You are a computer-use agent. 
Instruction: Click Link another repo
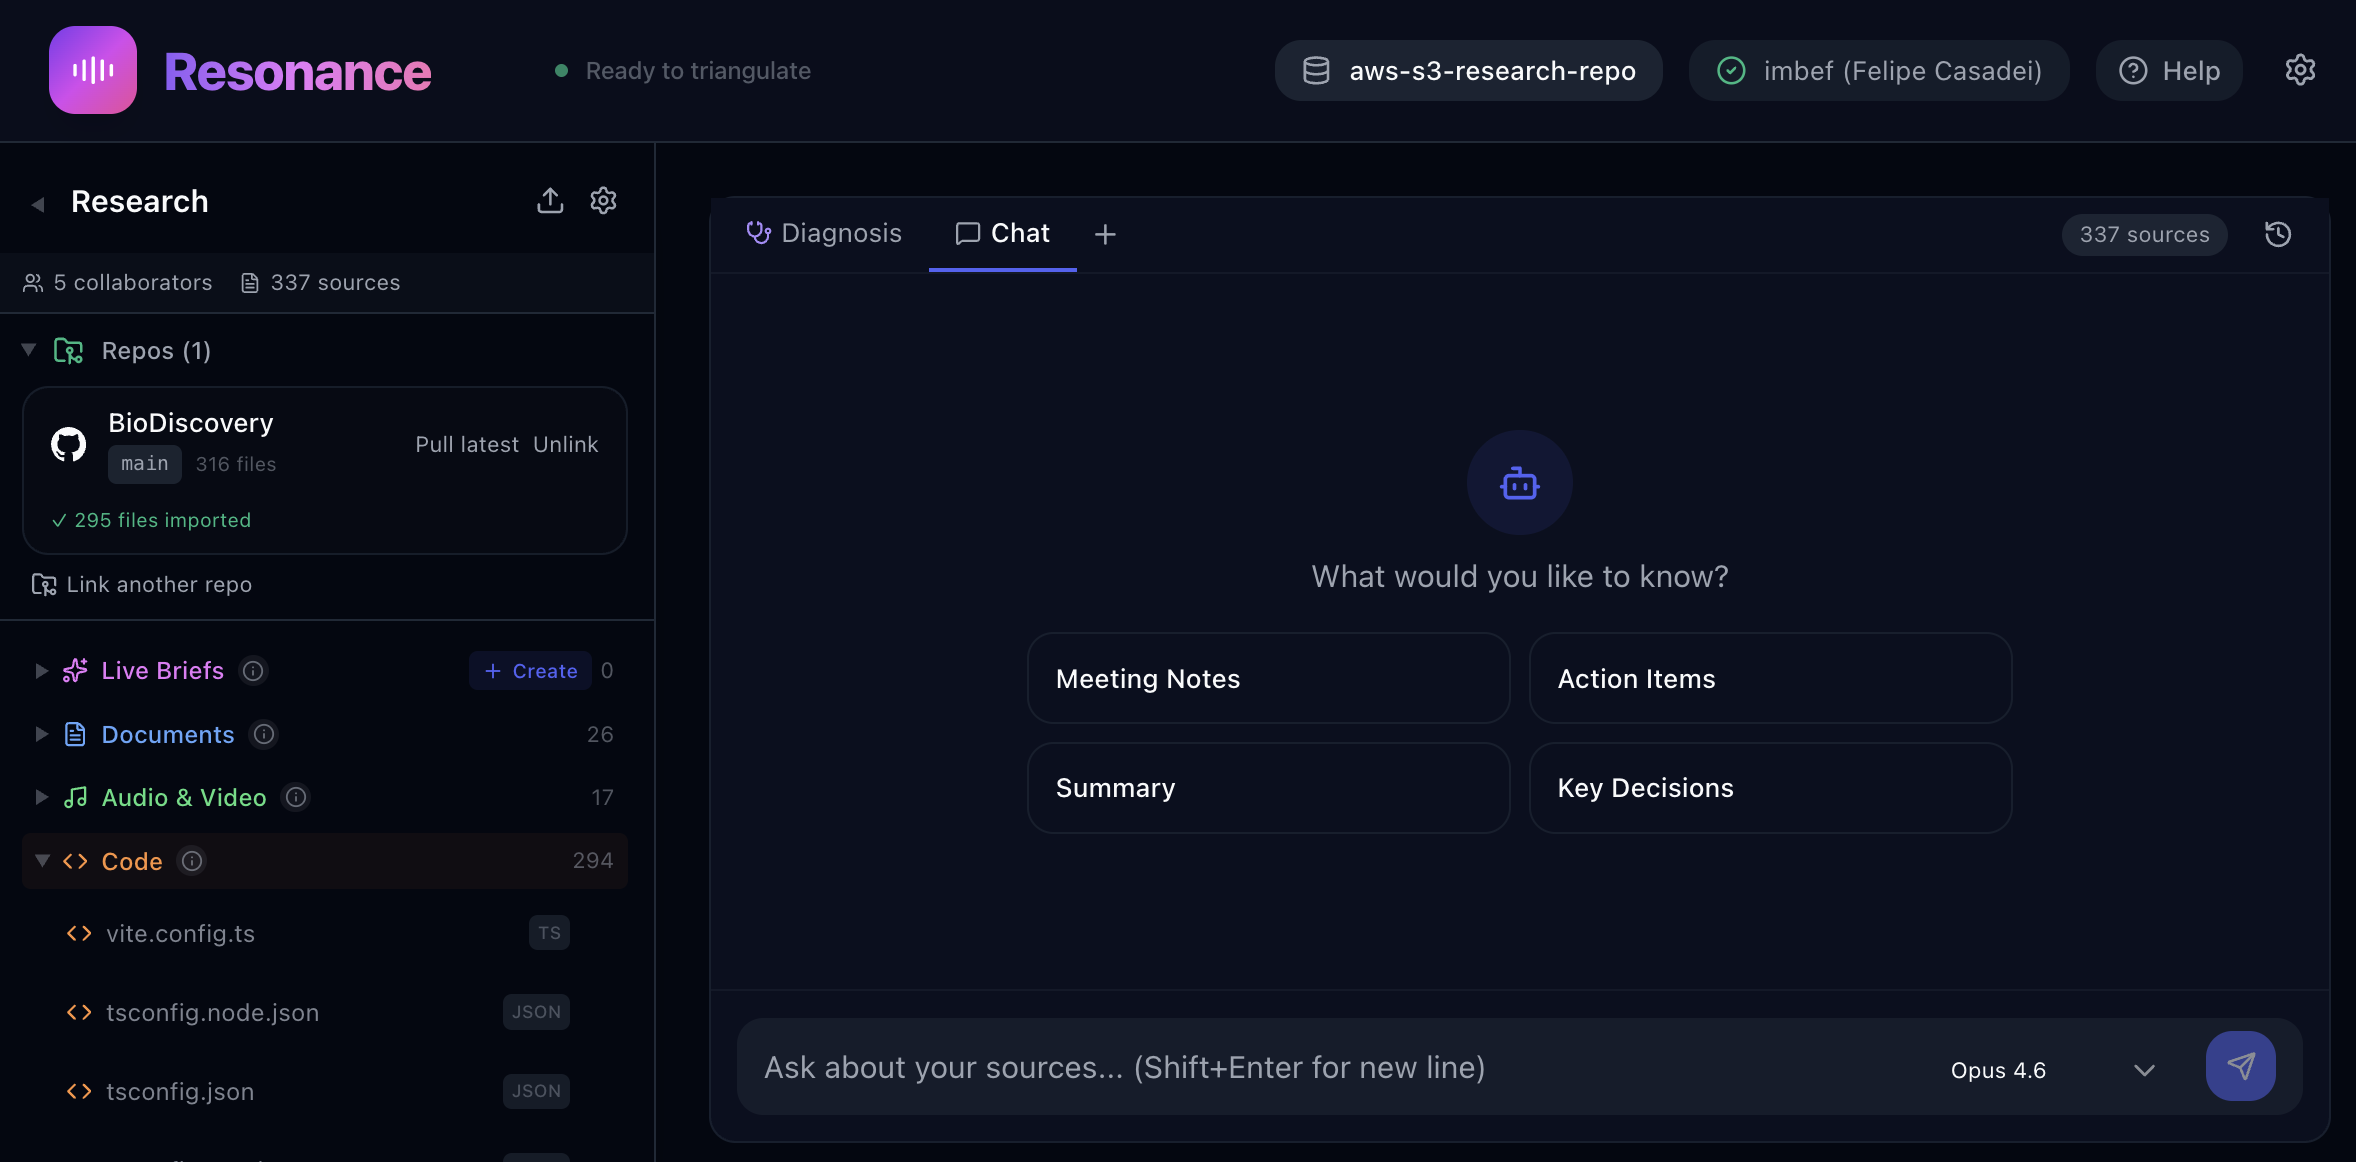(x=142, y=584)
